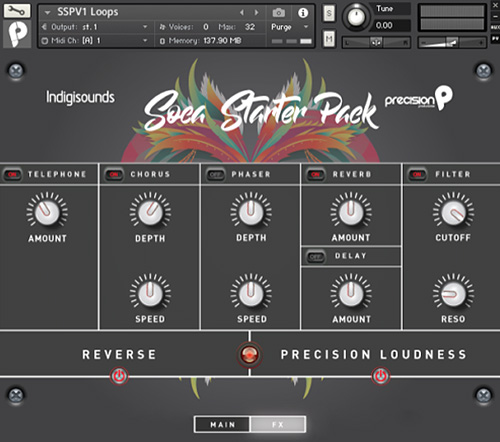Open the instrument info icon
The height and width of the screenshot is (442, 500).
click(x=303, y=13)
